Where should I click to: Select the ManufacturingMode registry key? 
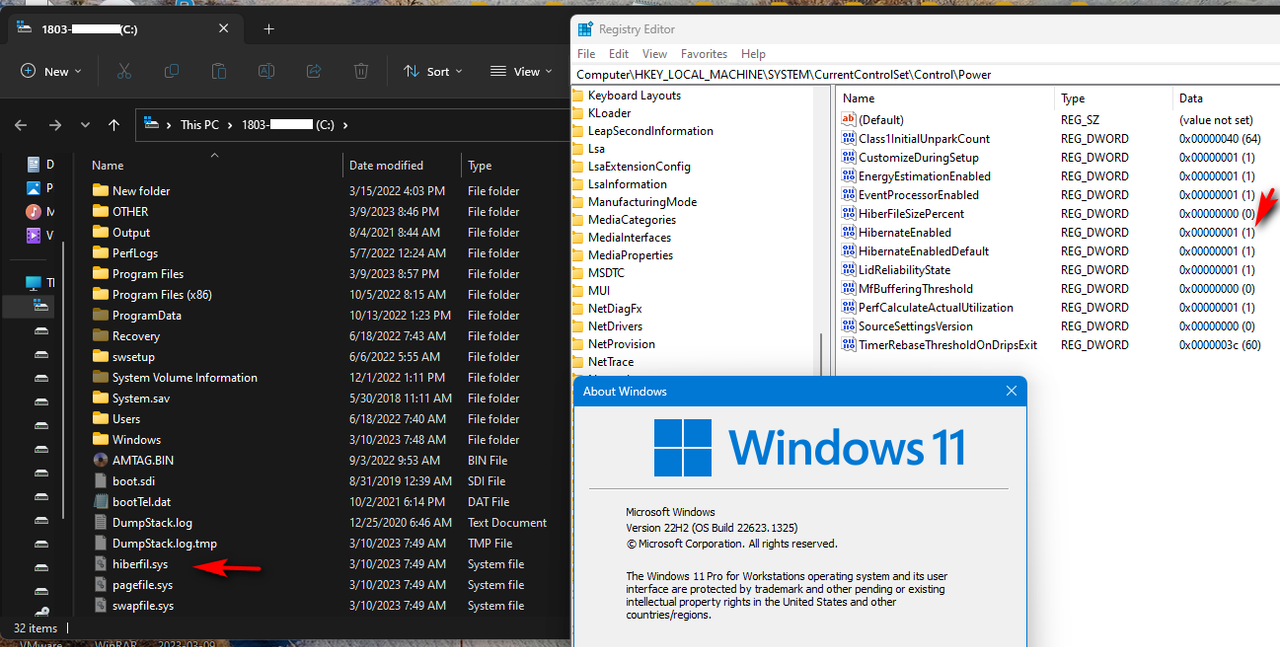pos(642,202)
